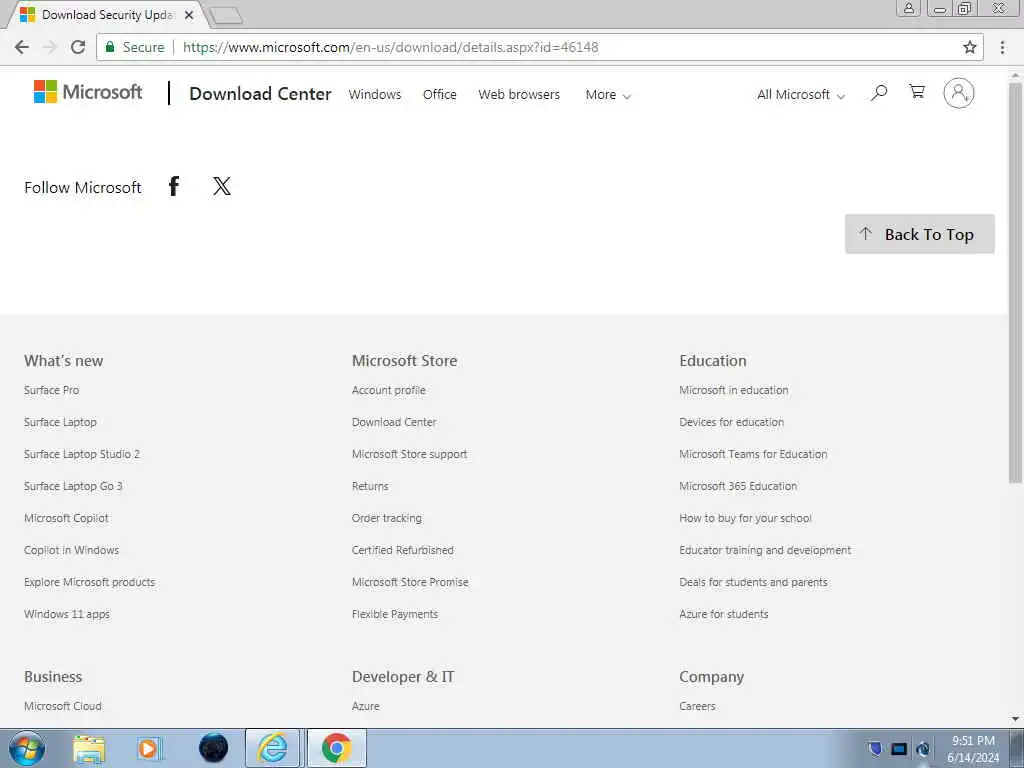The image size is (1024, 768).
Task: Open Windows 11 apps link
Action: 67,614
